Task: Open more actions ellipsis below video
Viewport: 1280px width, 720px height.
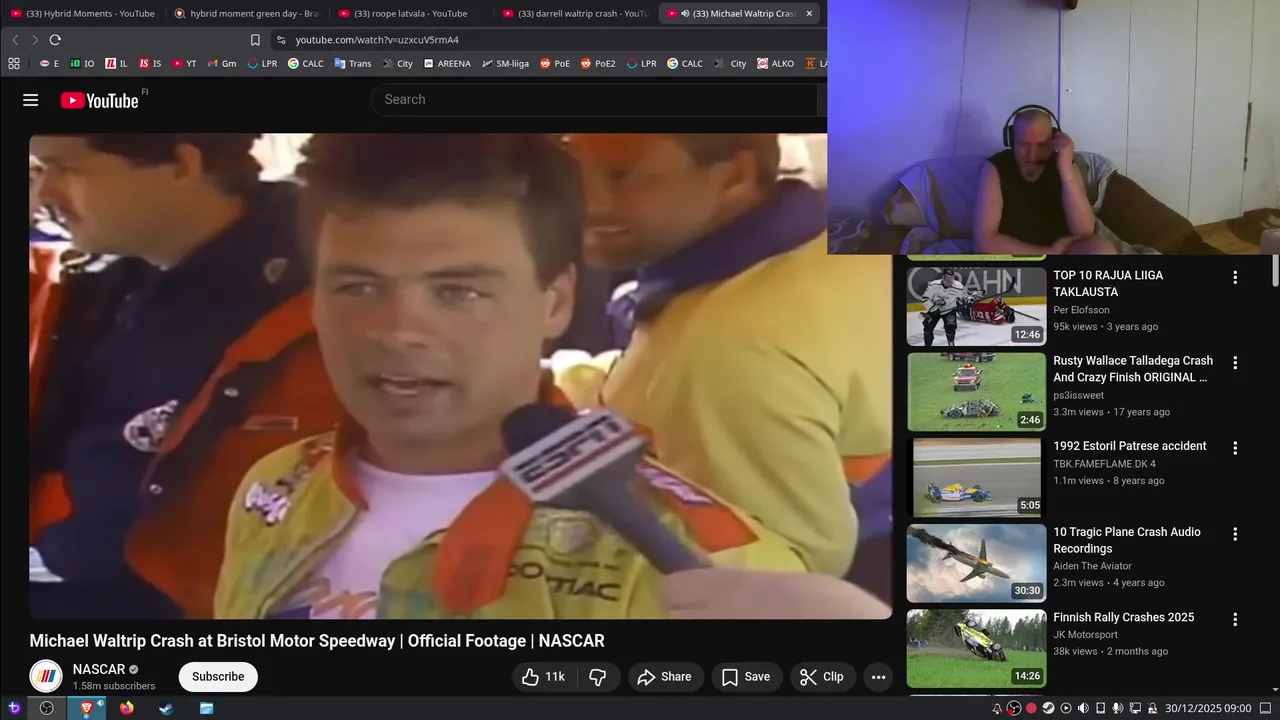Action: 878,677
